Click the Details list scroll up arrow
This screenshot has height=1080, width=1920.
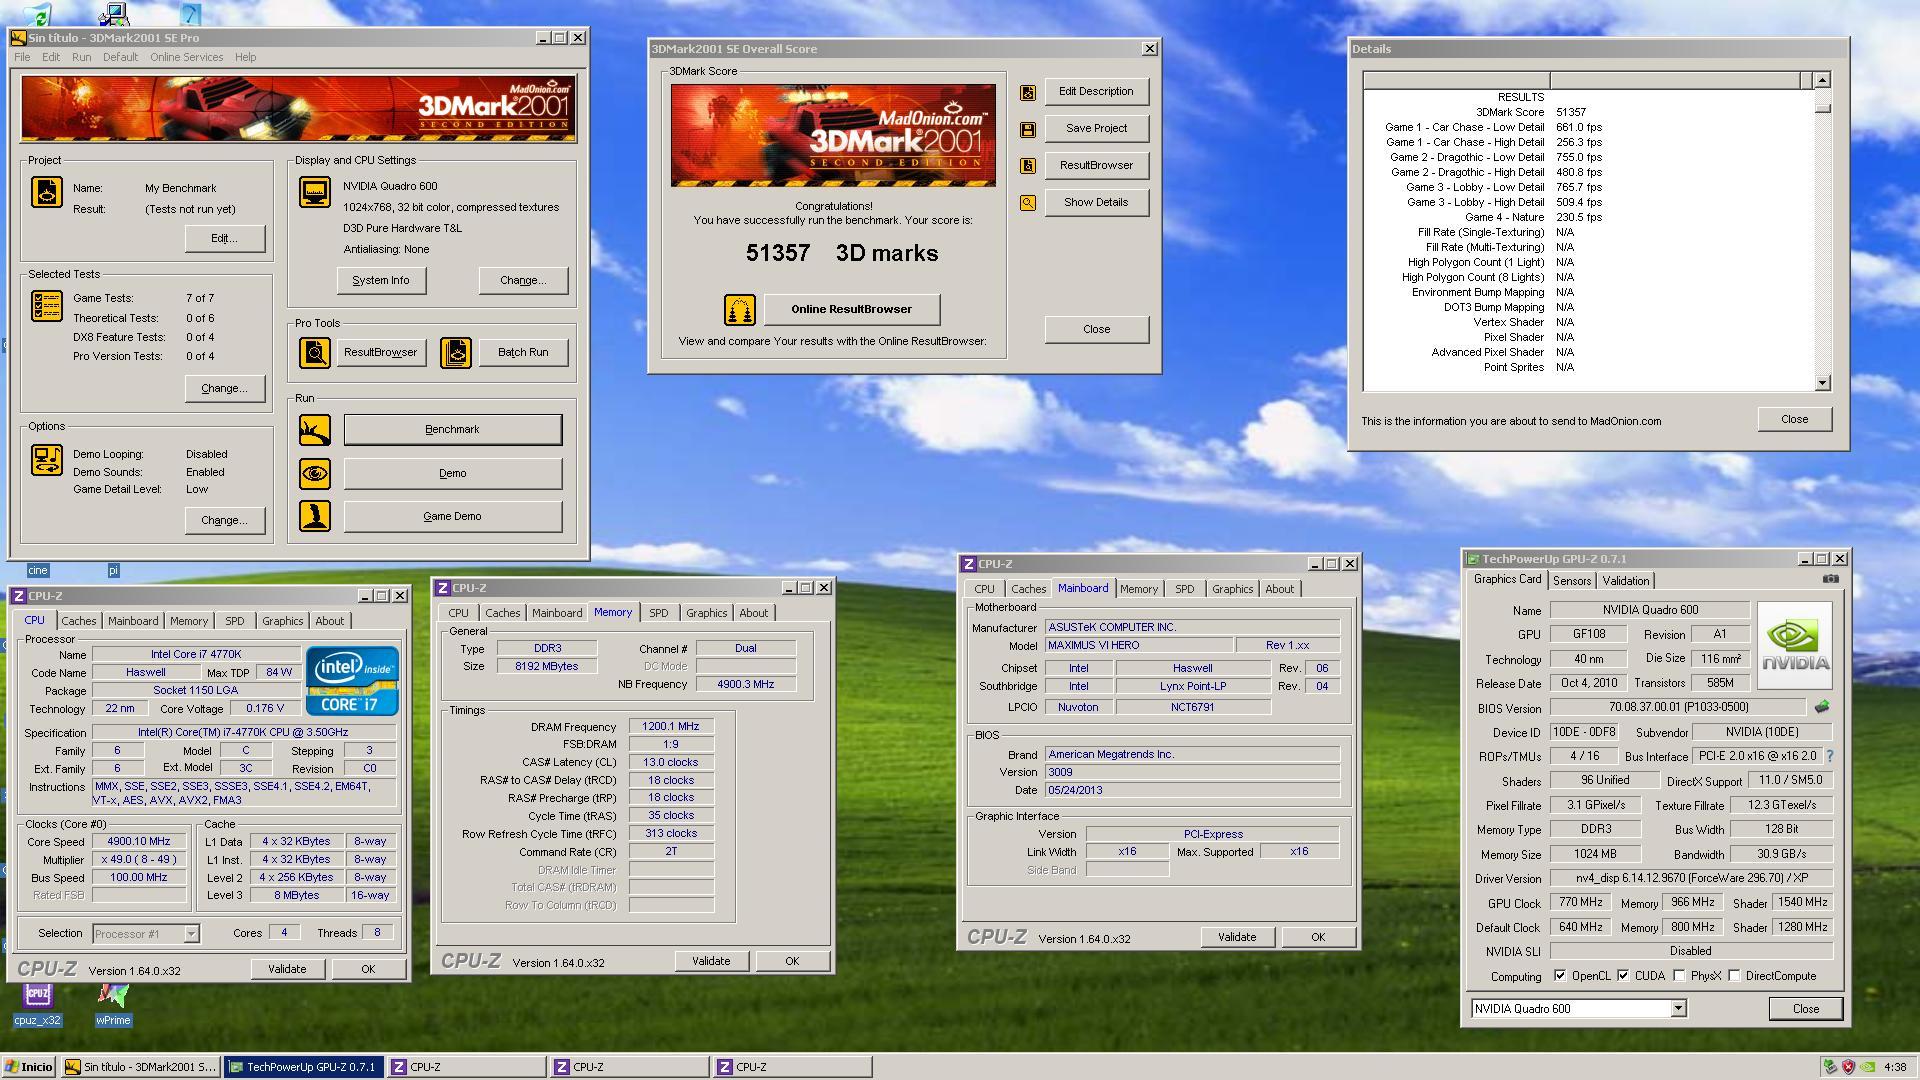pyautogui.click(x=1822, y=80)
